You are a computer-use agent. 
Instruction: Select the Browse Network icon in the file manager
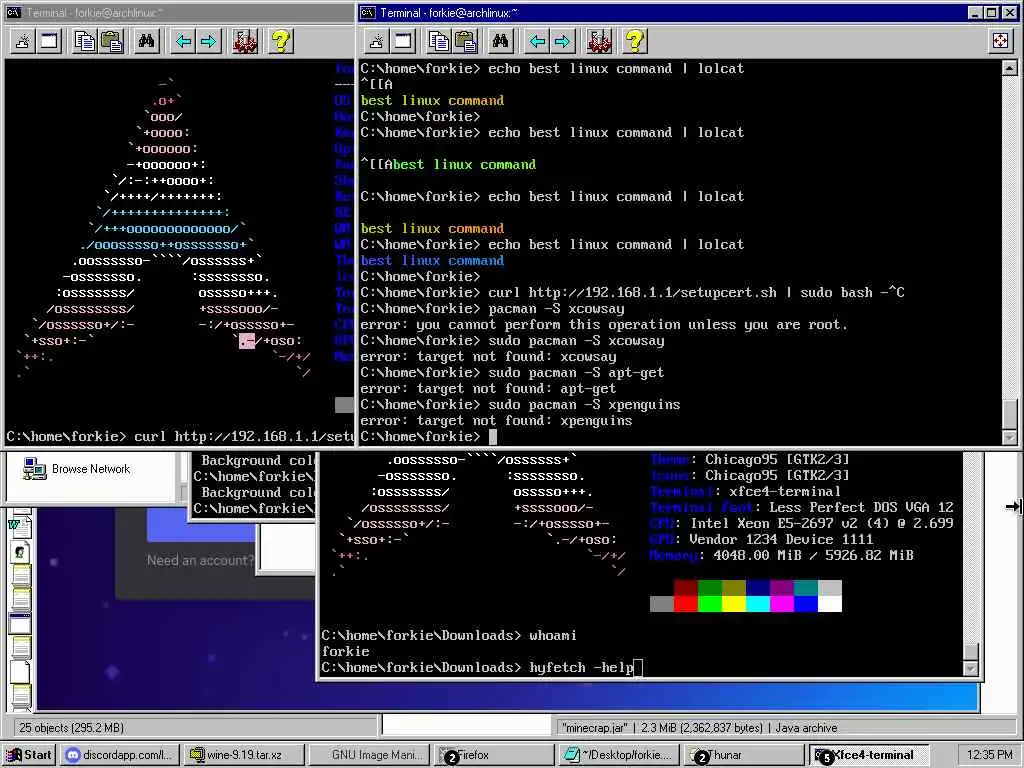pyautogui.click(x=34, y=469)
